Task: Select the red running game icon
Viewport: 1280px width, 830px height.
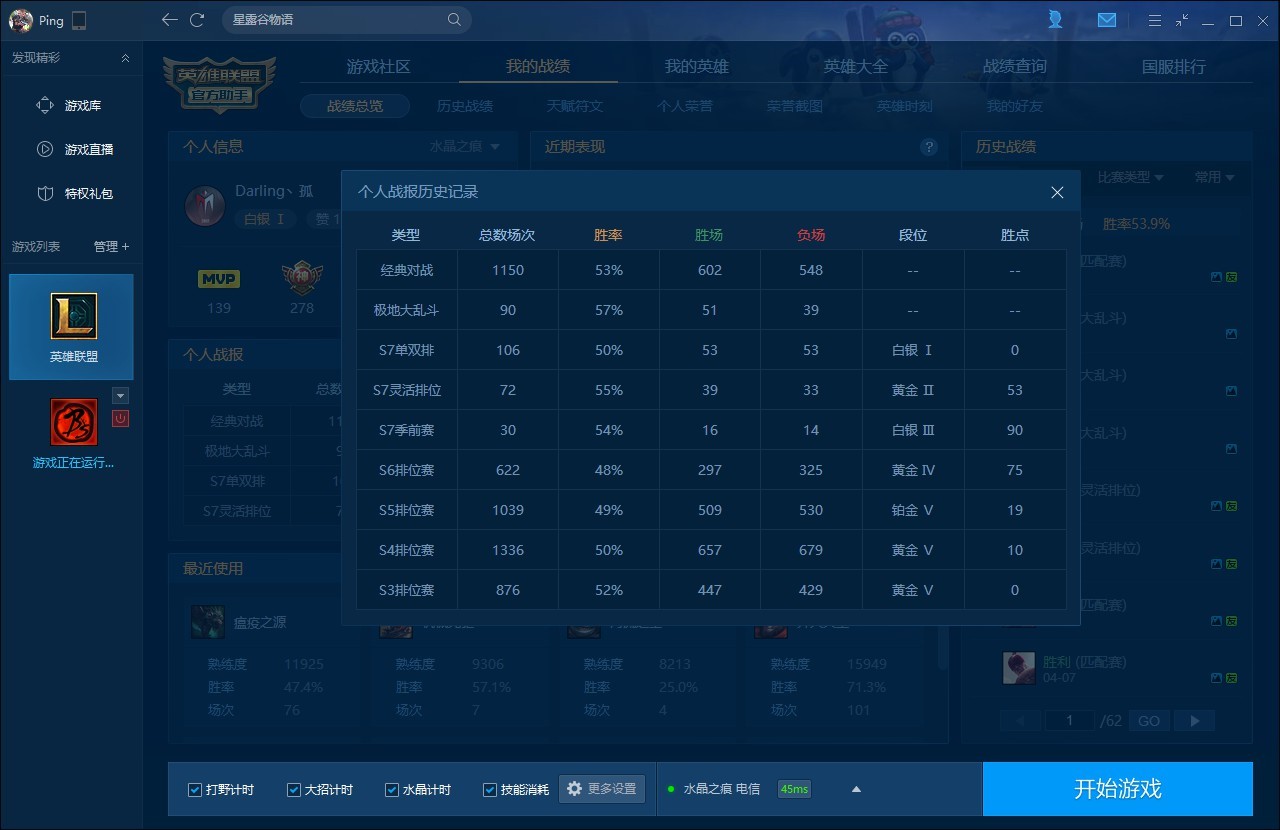Action: pyautogui.click(x=74, y=422)
